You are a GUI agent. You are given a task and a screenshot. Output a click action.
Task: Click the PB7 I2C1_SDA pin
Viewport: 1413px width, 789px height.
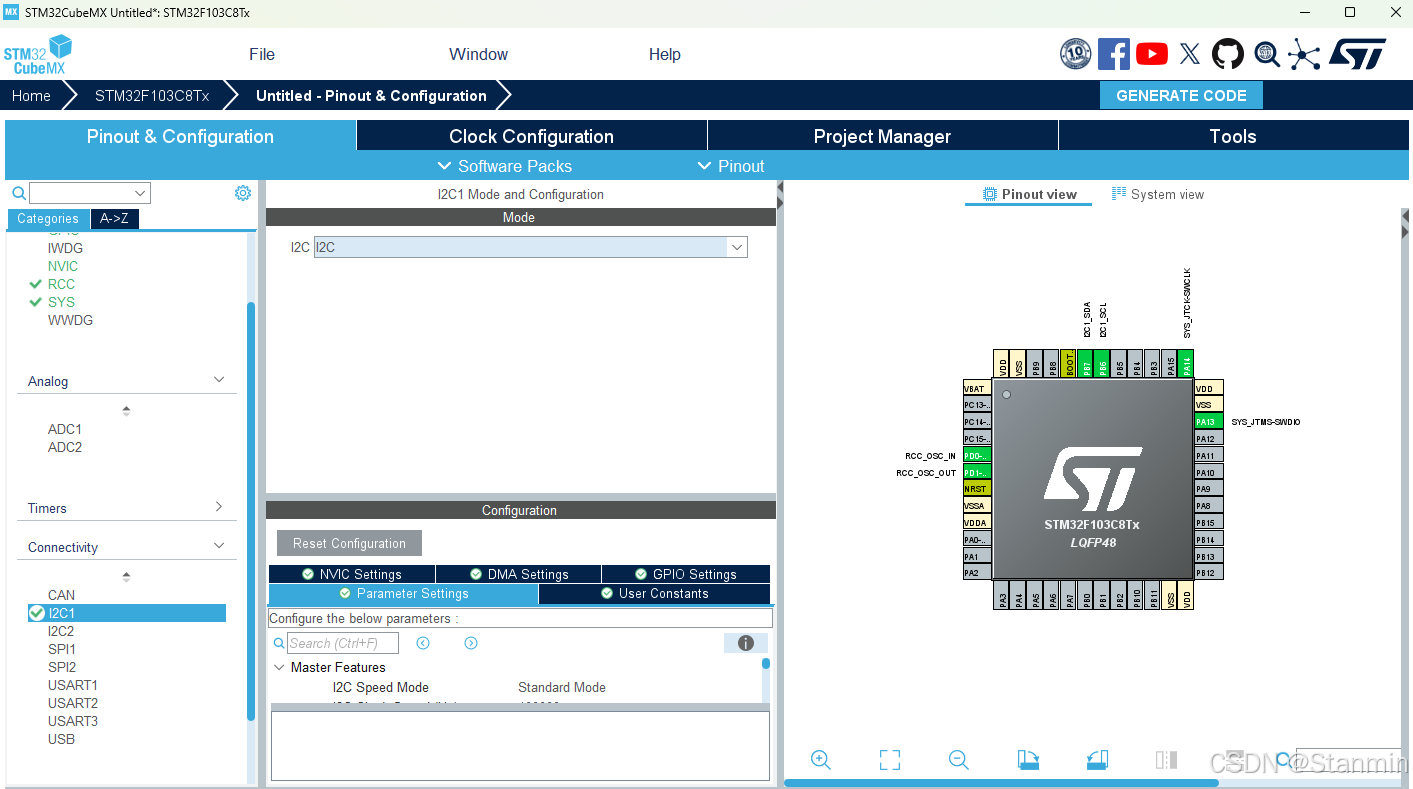click(1086, 365)
